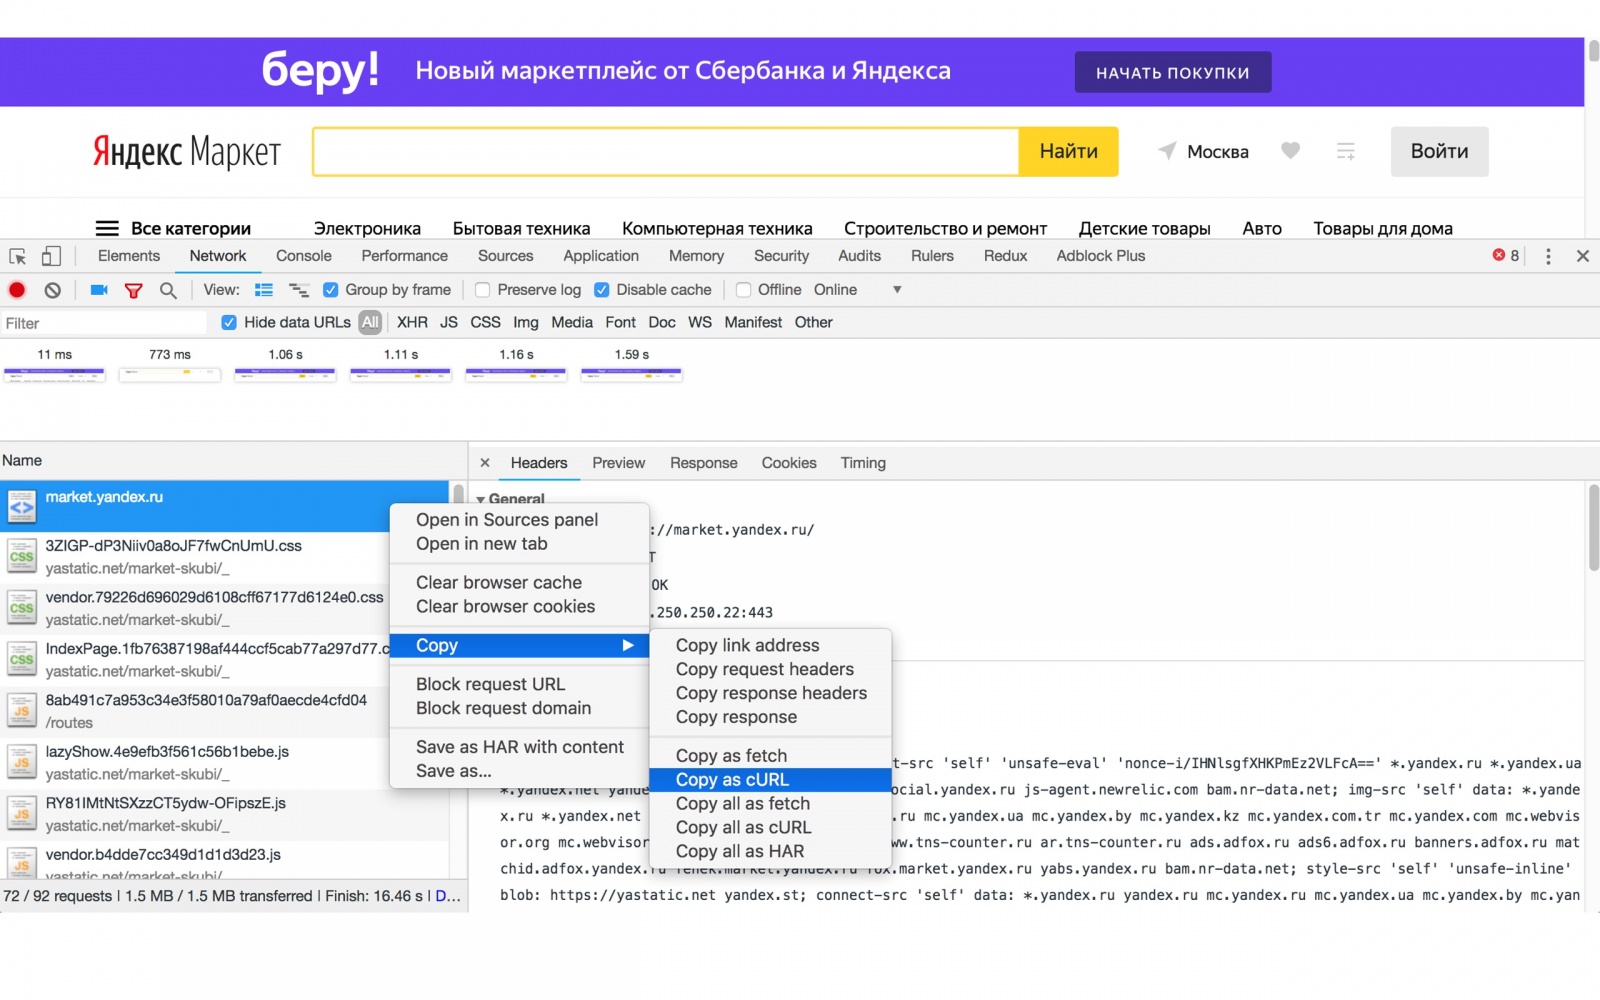Open the Бытовая техника category link
Screen dimensions: 1600x1000
point(521,228)
